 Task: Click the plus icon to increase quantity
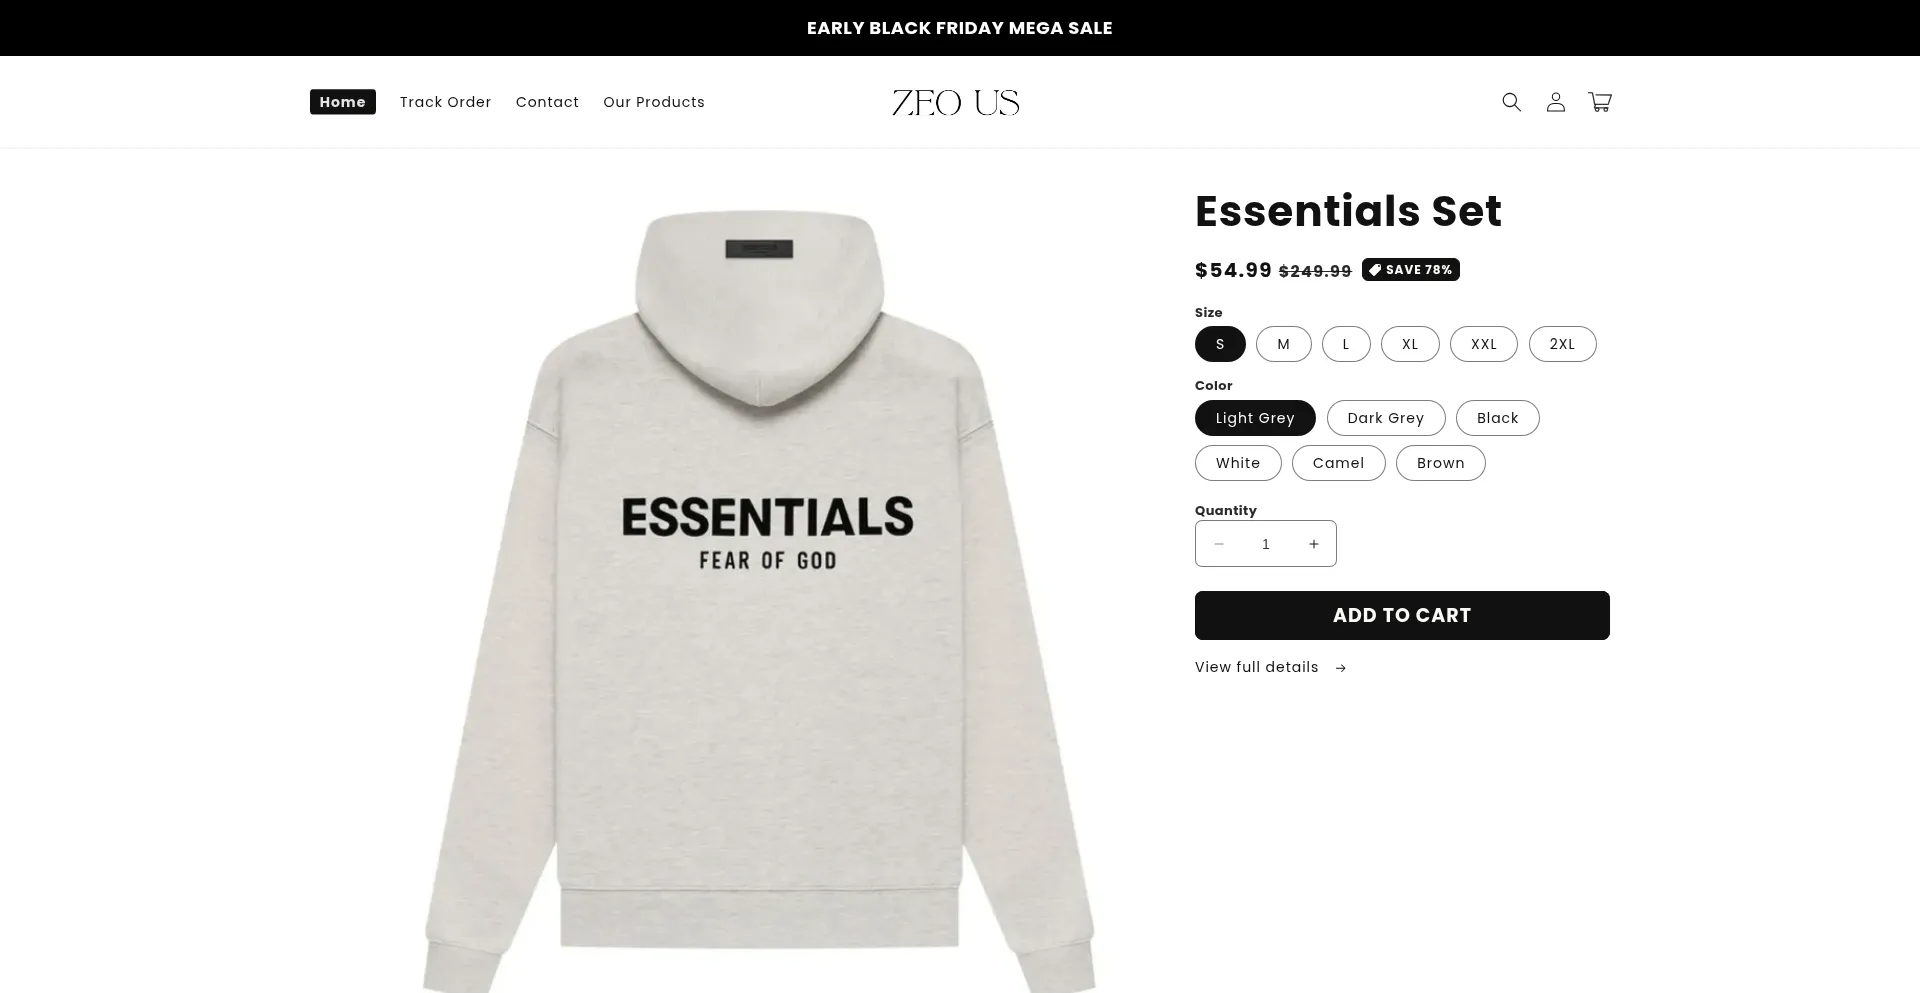[1313, 543]
